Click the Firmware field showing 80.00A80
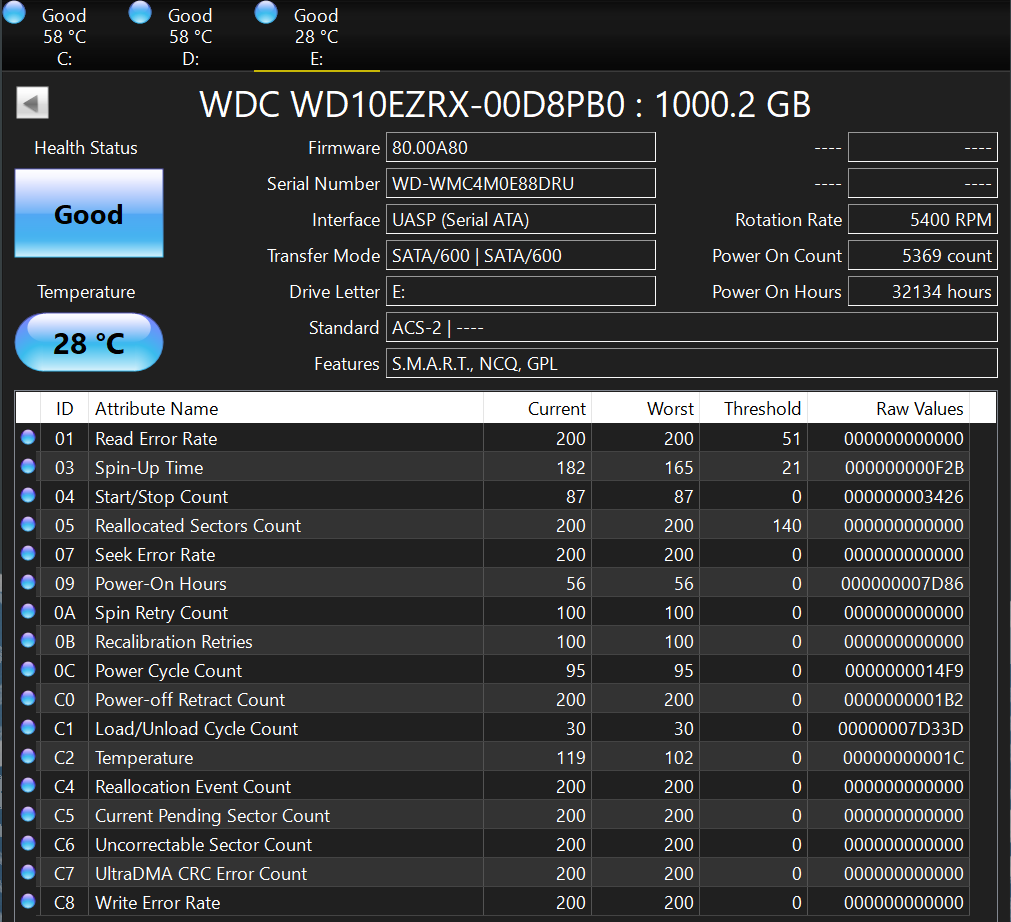 tap(520, 148)
